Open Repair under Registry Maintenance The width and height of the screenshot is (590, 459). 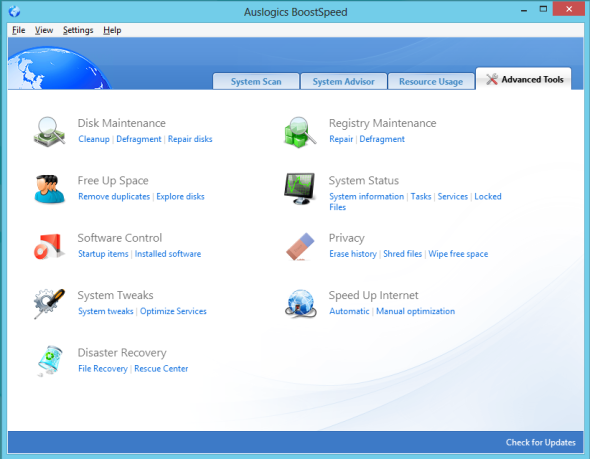(x=341, y=139)
